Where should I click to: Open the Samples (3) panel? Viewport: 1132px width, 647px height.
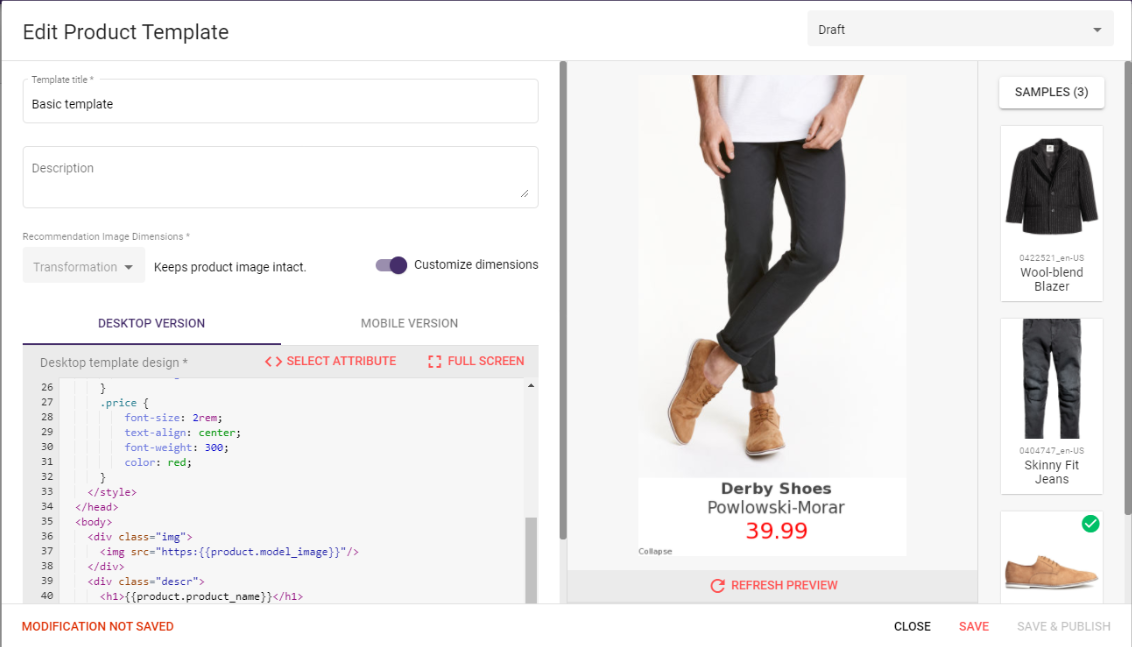[1051, 92]
